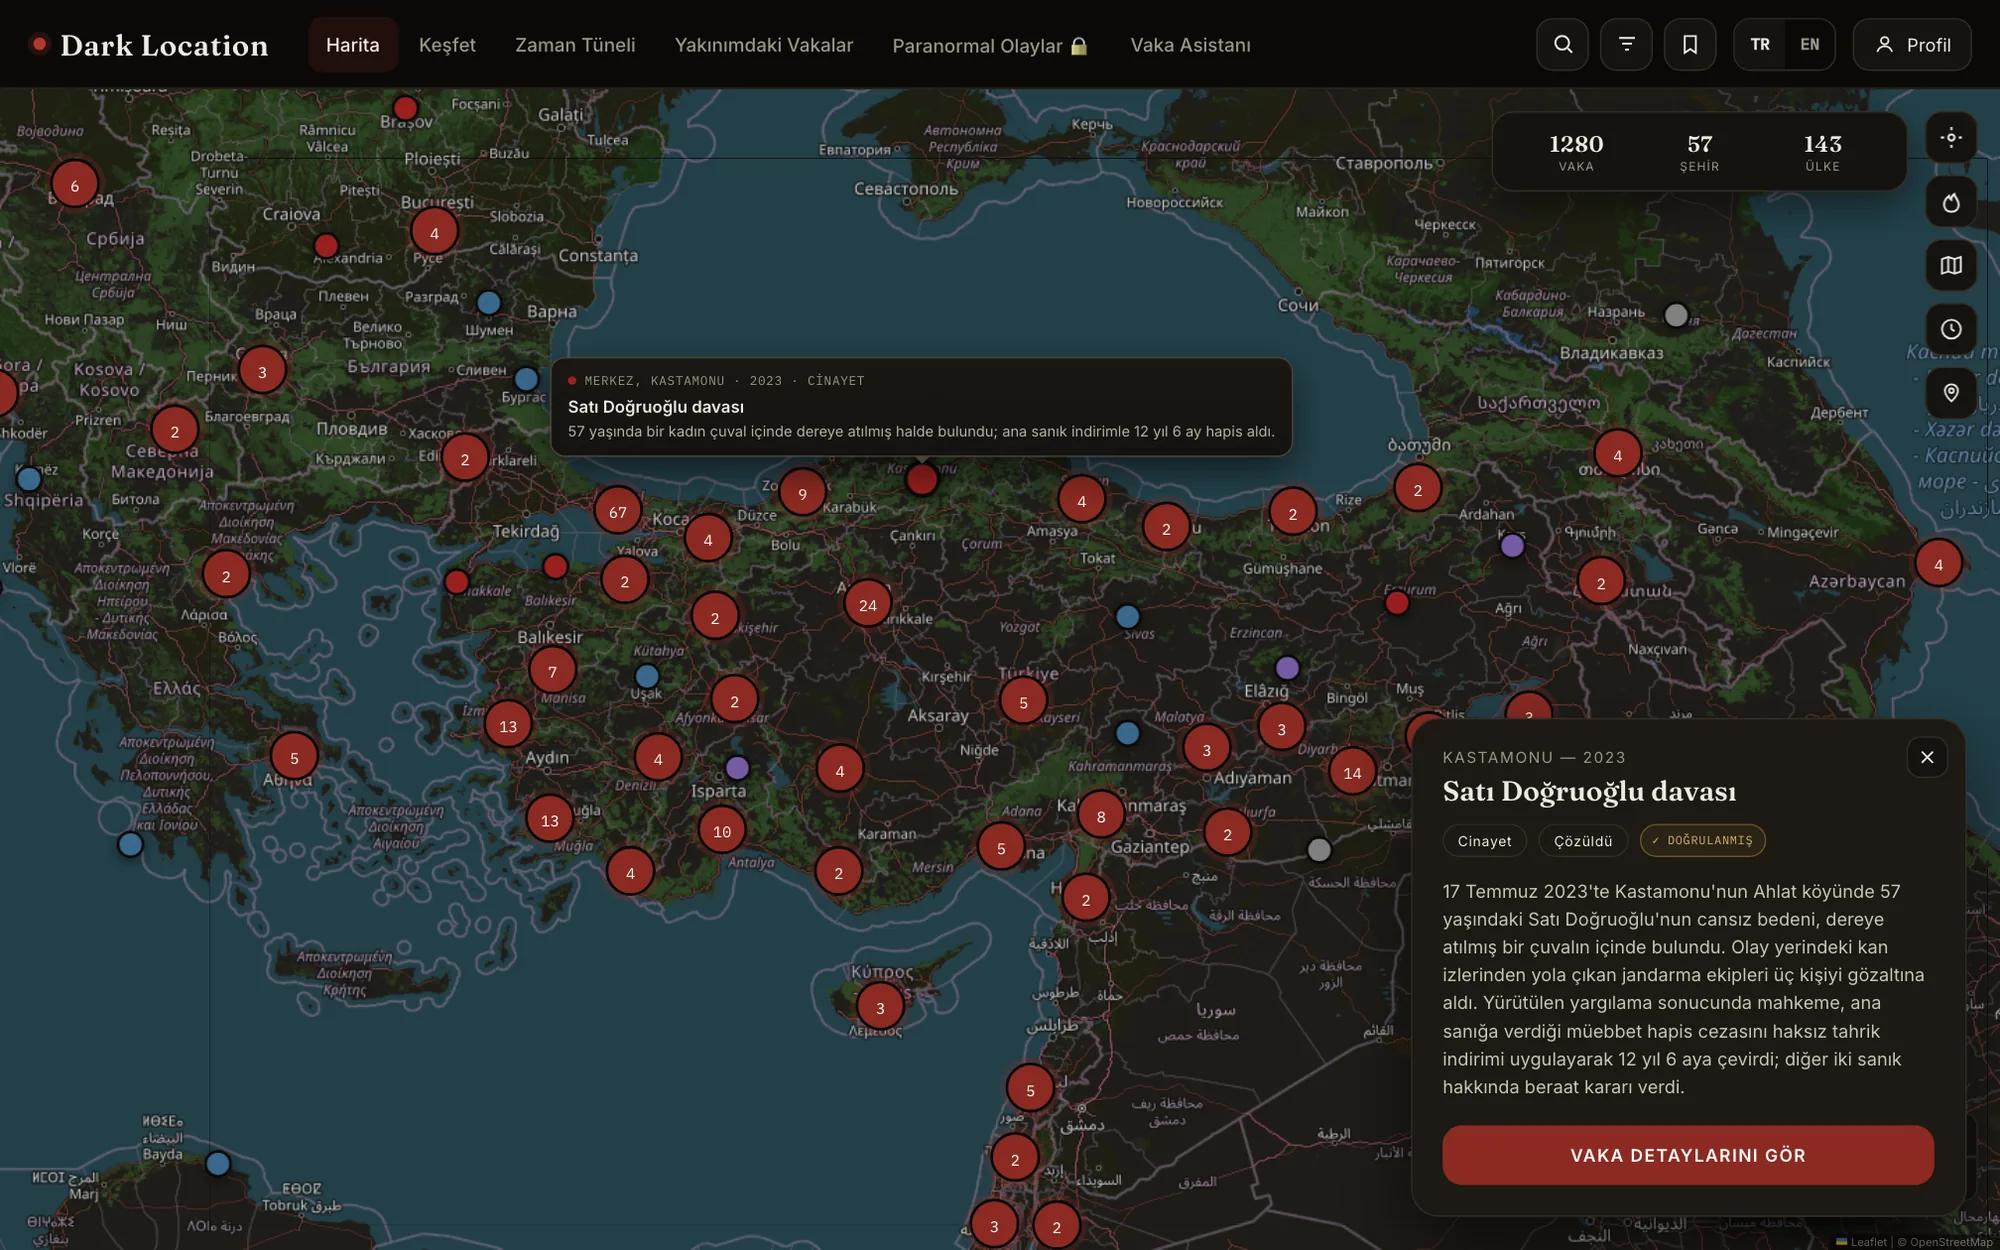Screen dimensions: 2000x1250
Task: Open the OpenStreetMap attribution link
Action: 1950,1242
